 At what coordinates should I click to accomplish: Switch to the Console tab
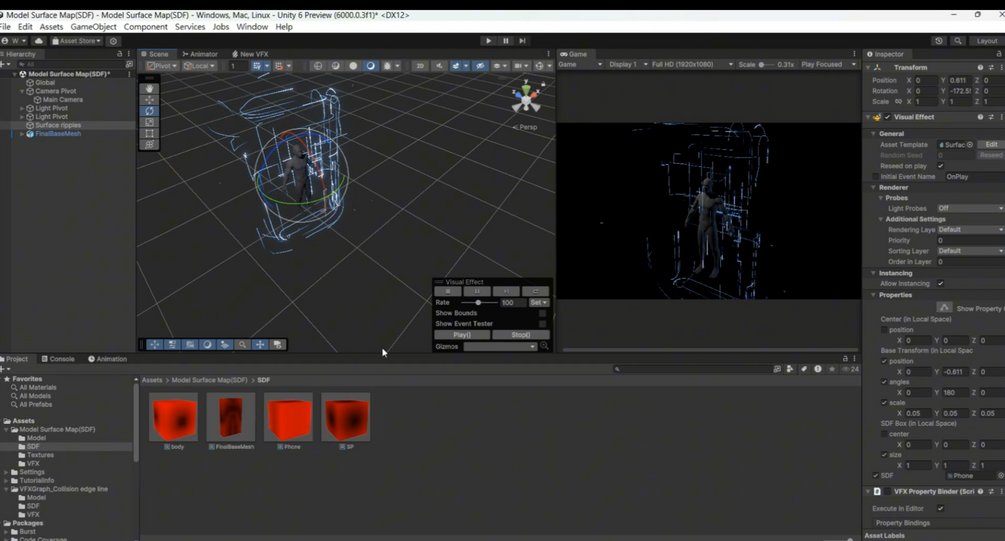(x=58, y=359)
